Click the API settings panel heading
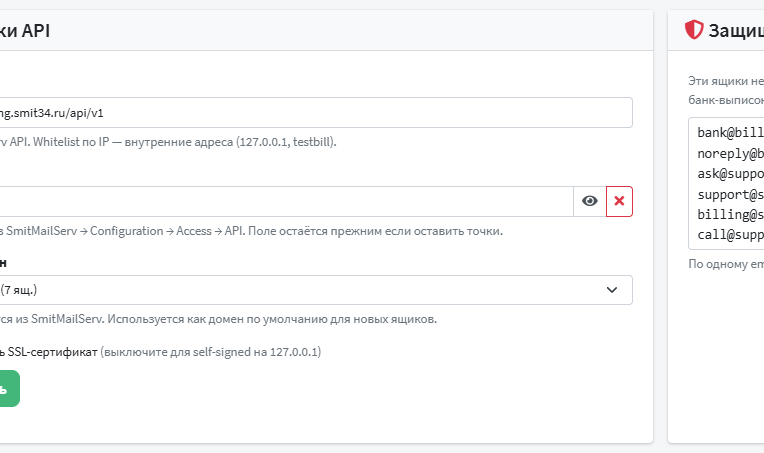 coord(25,30)
